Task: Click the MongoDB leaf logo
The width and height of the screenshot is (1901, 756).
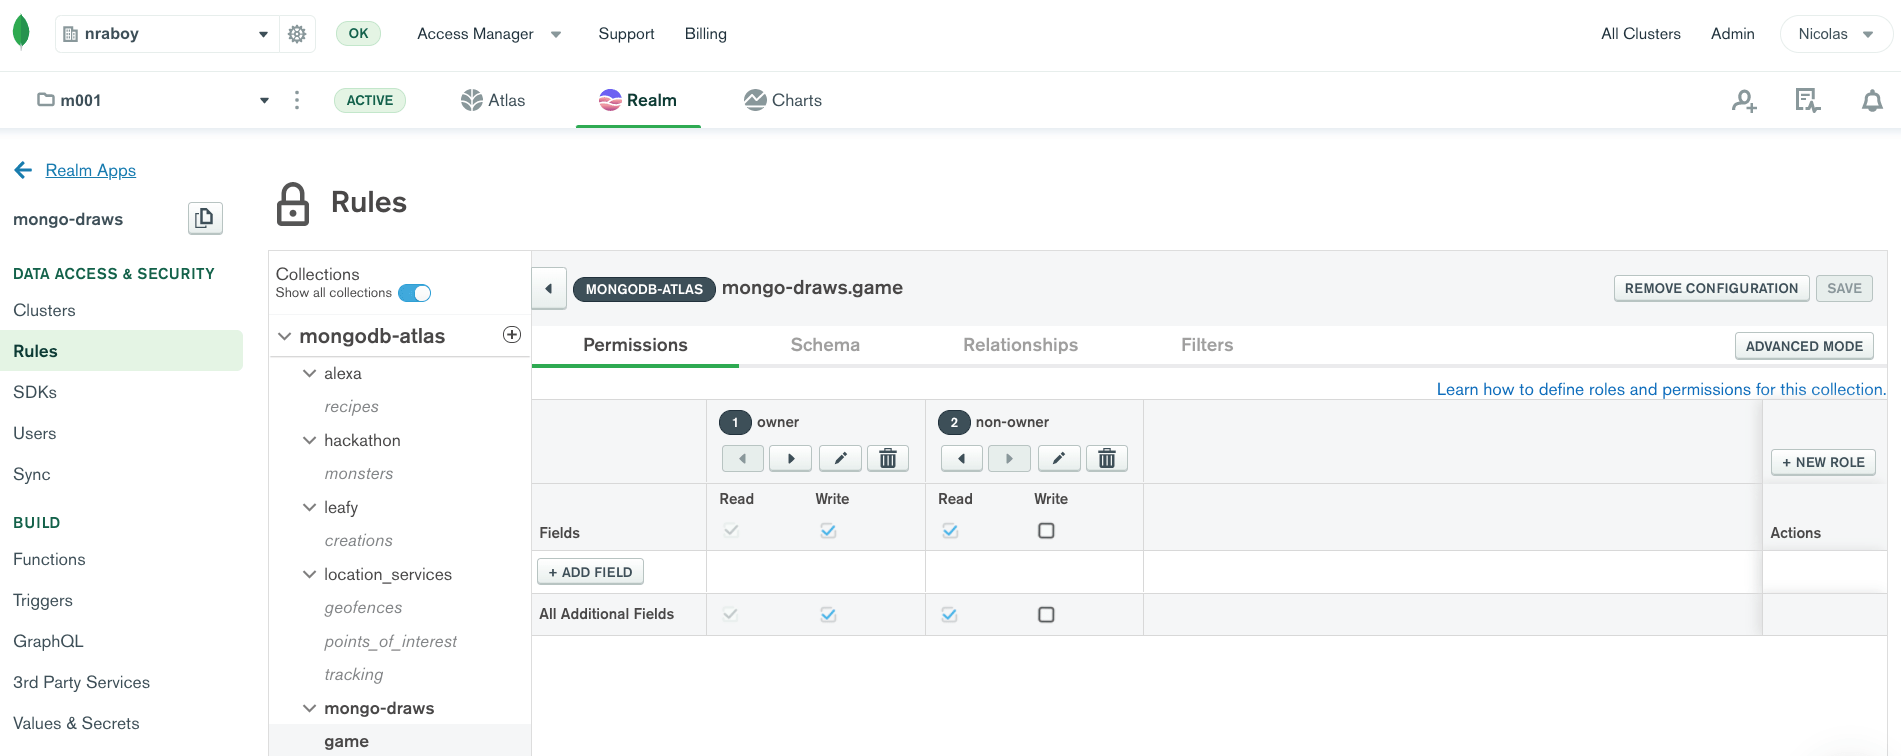Action: 21,32
